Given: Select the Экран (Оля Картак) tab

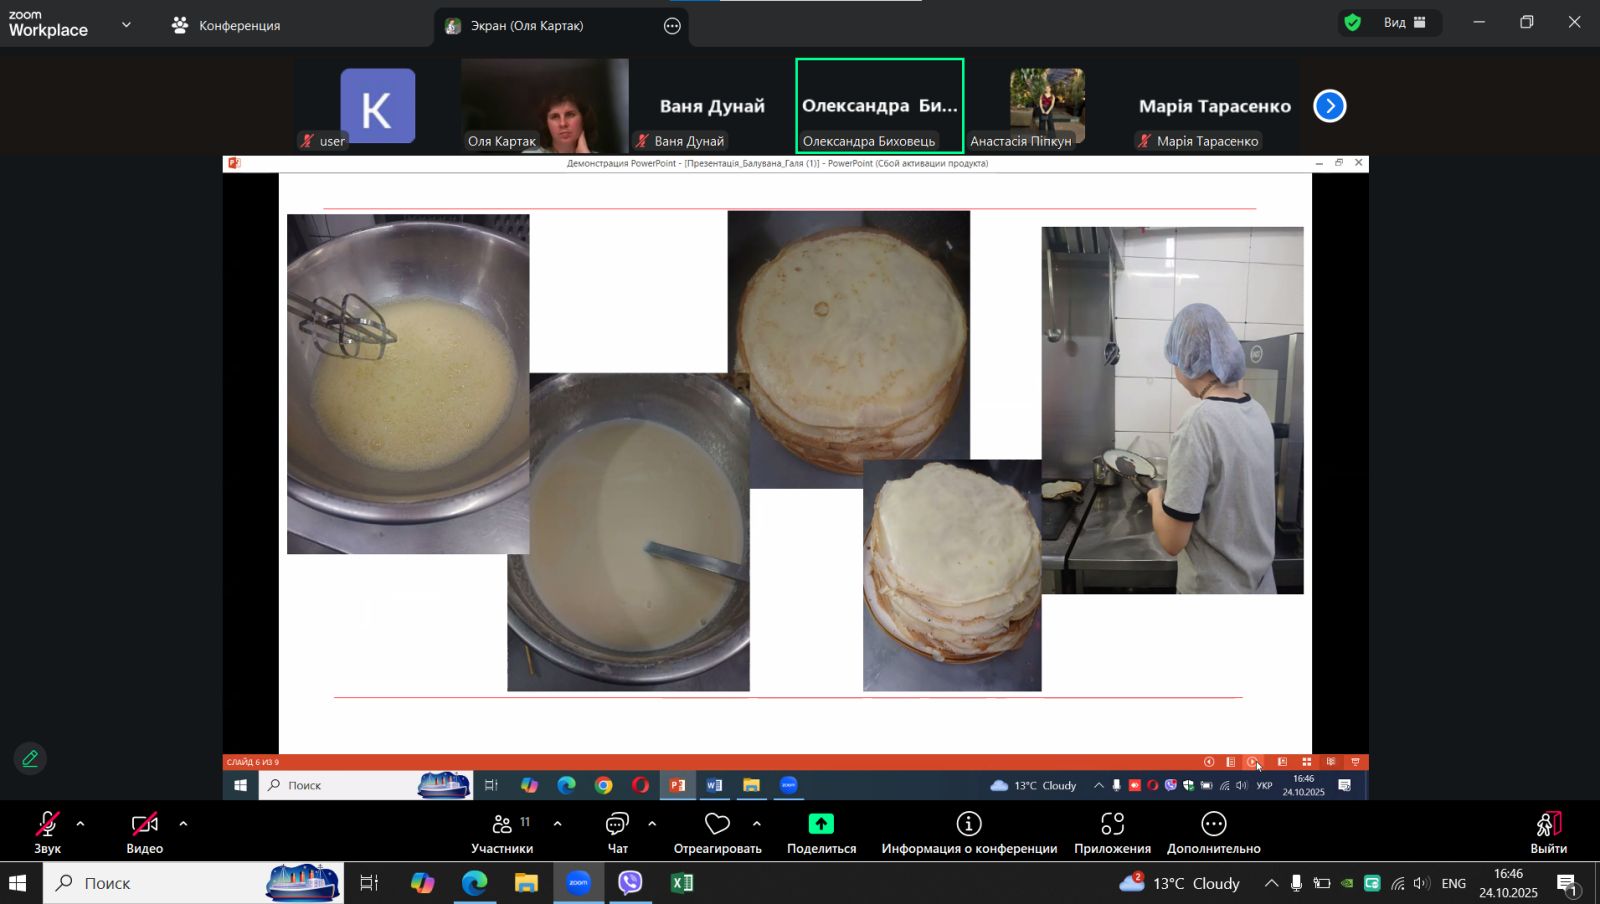Looking at the screenshot, I should click(527, 26).
